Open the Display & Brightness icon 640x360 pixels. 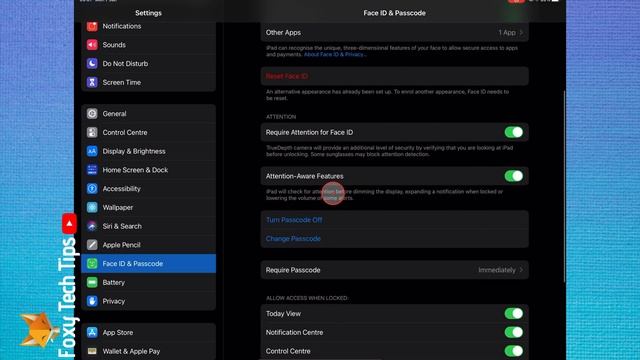point(92,151)
